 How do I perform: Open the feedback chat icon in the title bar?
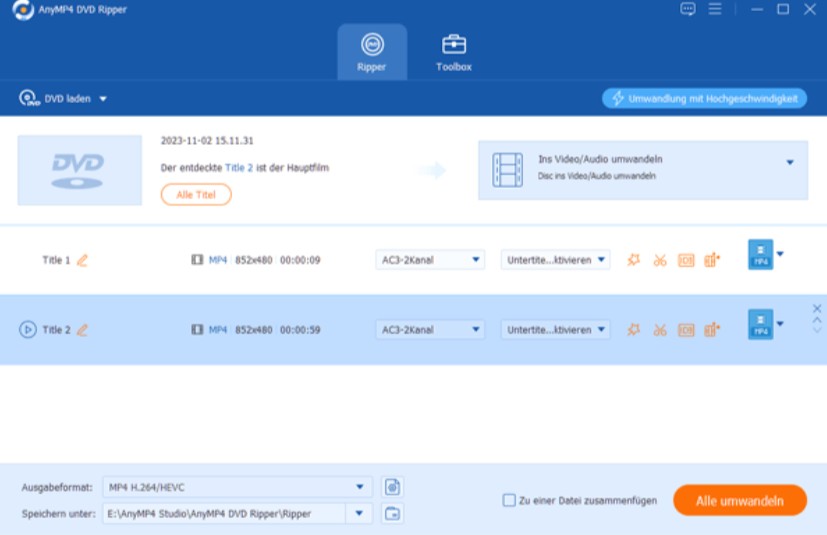tap(688, 9)
